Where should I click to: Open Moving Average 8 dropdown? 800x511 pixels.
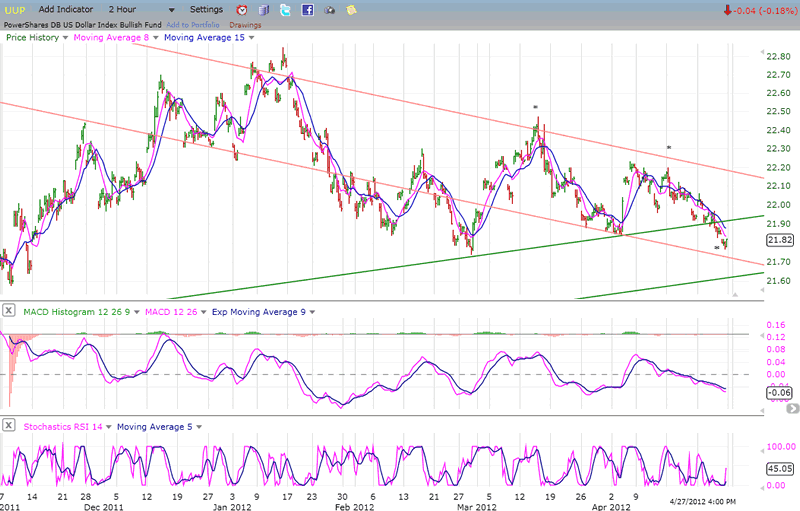[154, 37]
